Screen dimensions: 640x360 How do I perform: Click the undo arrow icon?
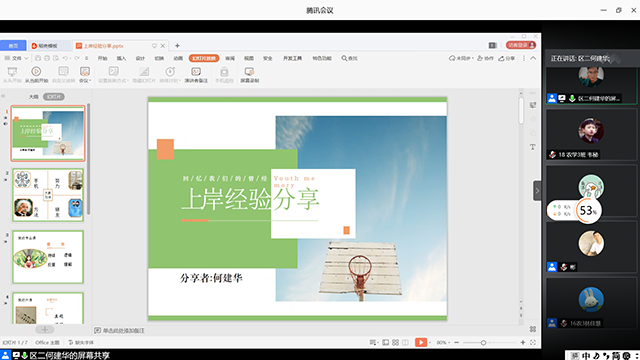(65, 58)
